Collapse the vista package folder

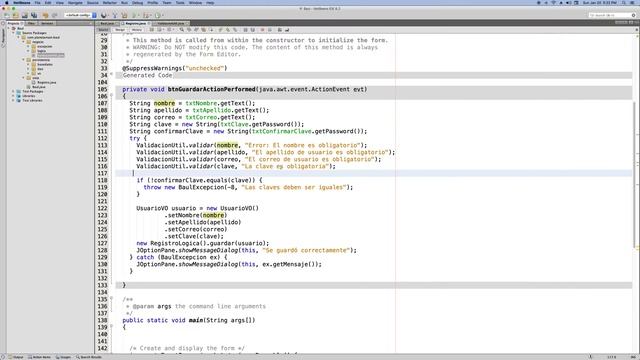[x=23, y=78]
